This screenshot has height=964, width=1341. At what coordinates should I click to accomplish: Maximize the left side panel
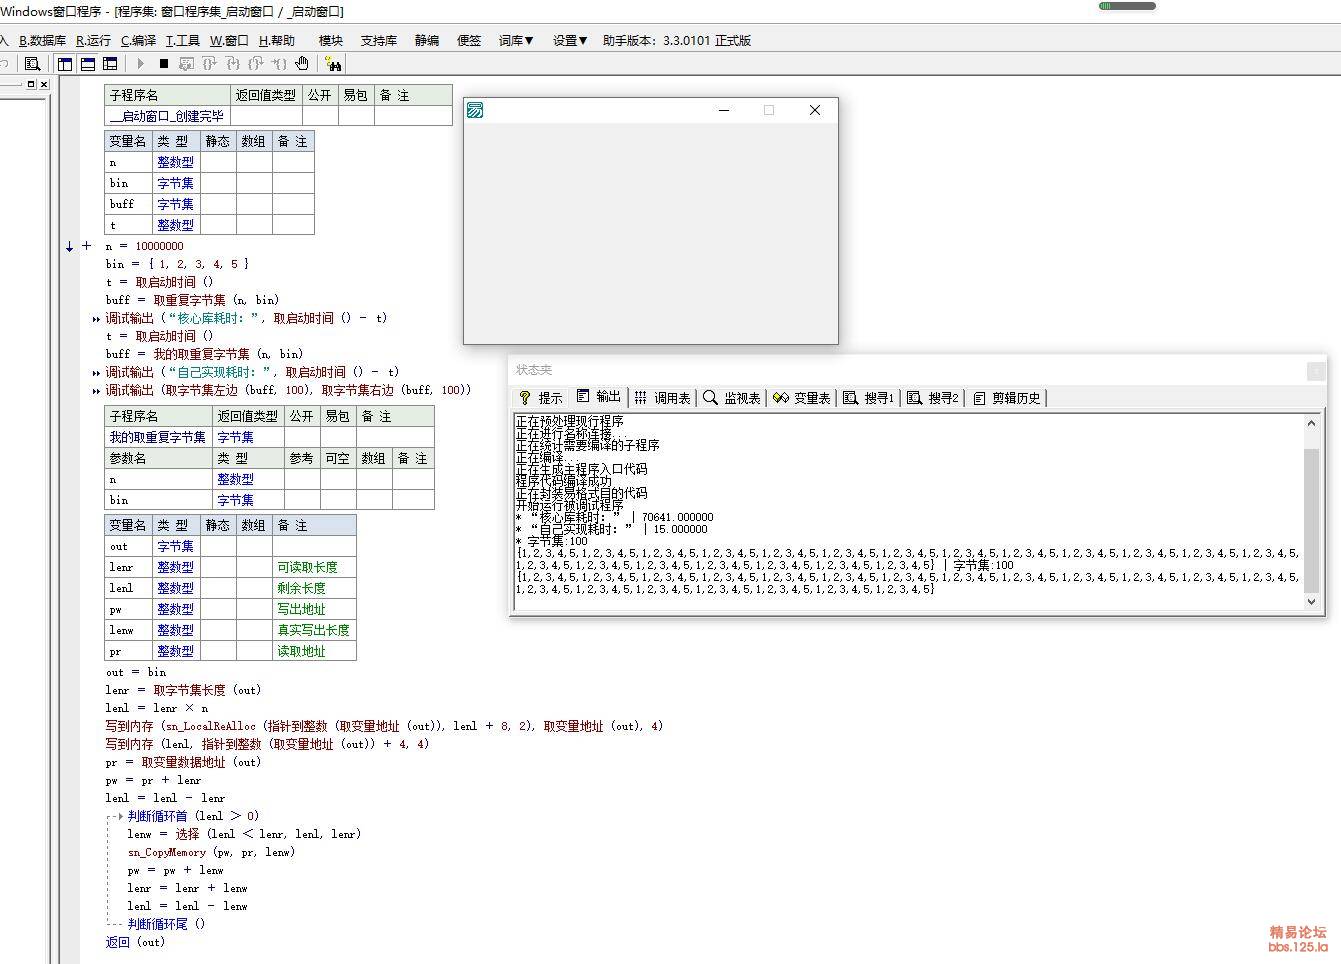tap(31, 85)
